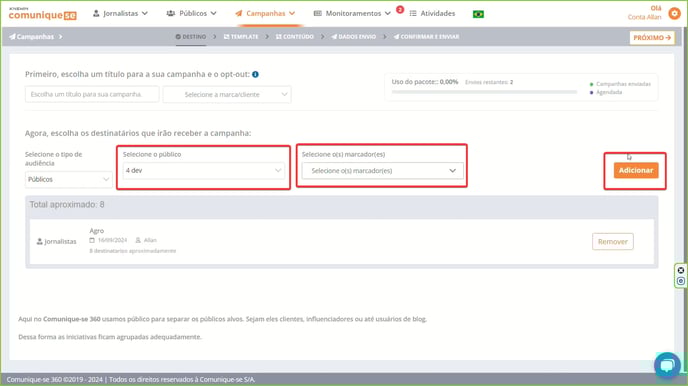The width and height of the screenshot is (688, 386).
Task: Open the marcador(es) dropdown
Action: 382,171
